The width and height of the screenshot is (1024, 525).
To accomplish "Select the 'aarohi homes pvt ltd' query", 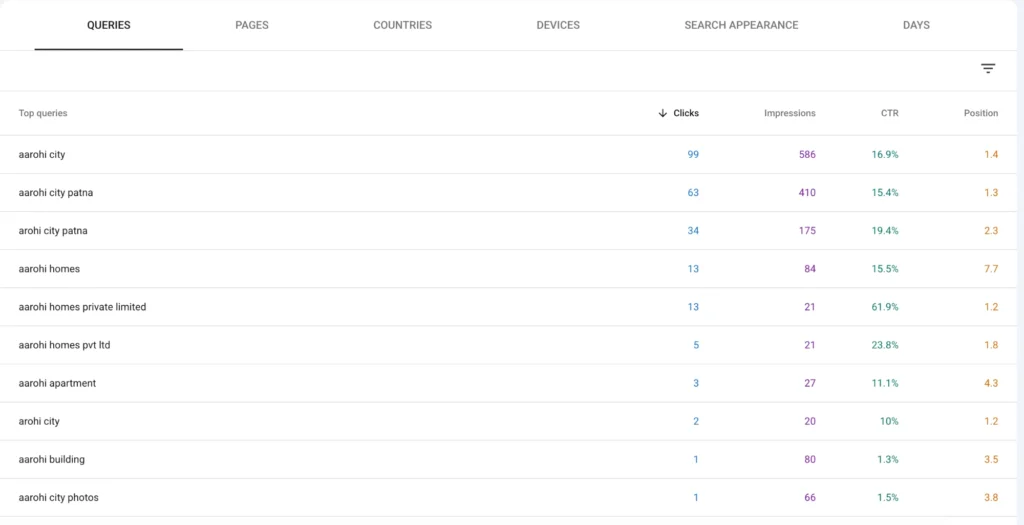I will 64,345.
